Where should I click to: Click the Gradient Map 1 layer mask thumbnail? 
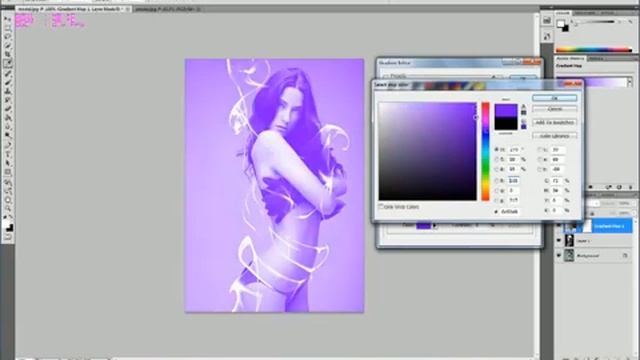(x=587, y=226)
